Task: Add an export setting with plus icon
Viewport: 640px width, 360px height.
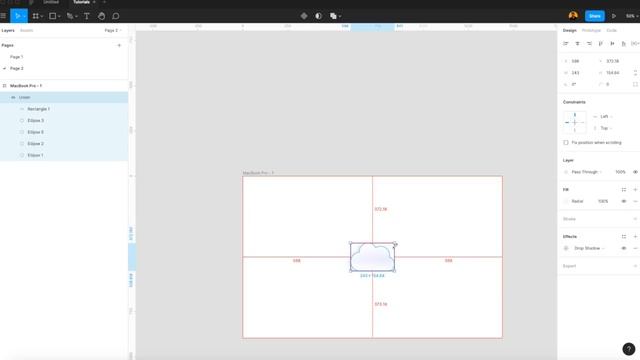Action: pos(635,266)
